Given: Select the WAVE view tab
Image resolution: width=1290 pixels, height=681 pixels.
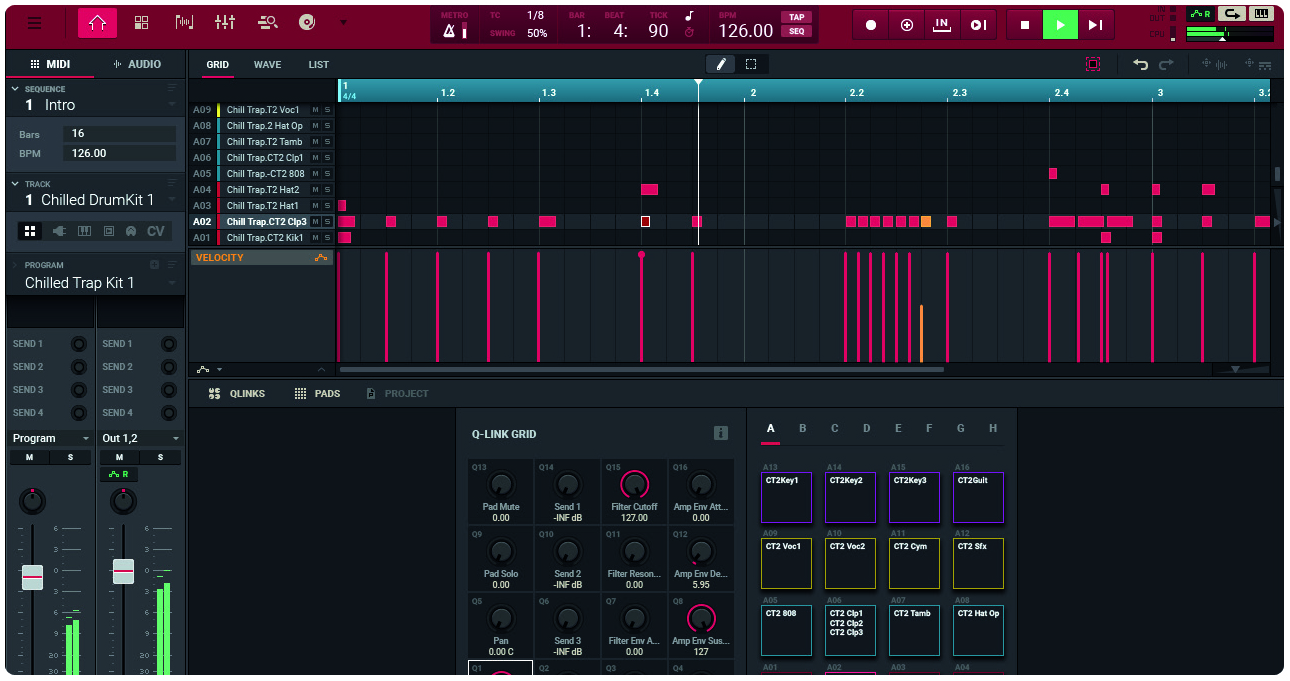Looking at the screenshot, I should tap(267, 65).
